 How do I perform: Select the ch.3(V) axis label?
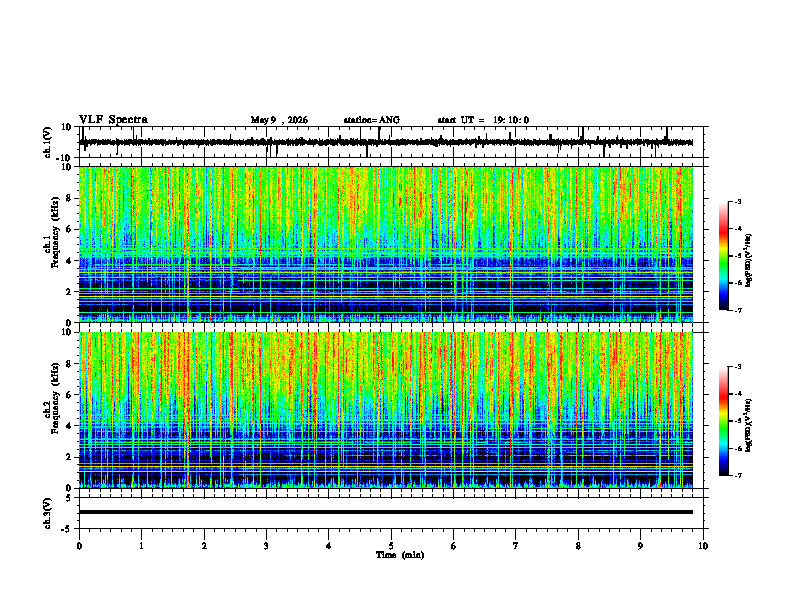[x=48, y=514]
